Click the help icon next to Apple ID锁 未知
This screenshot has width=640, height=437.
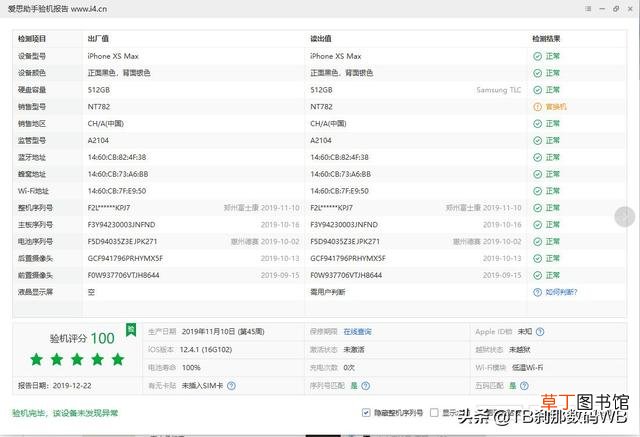[x=540, y=332]
